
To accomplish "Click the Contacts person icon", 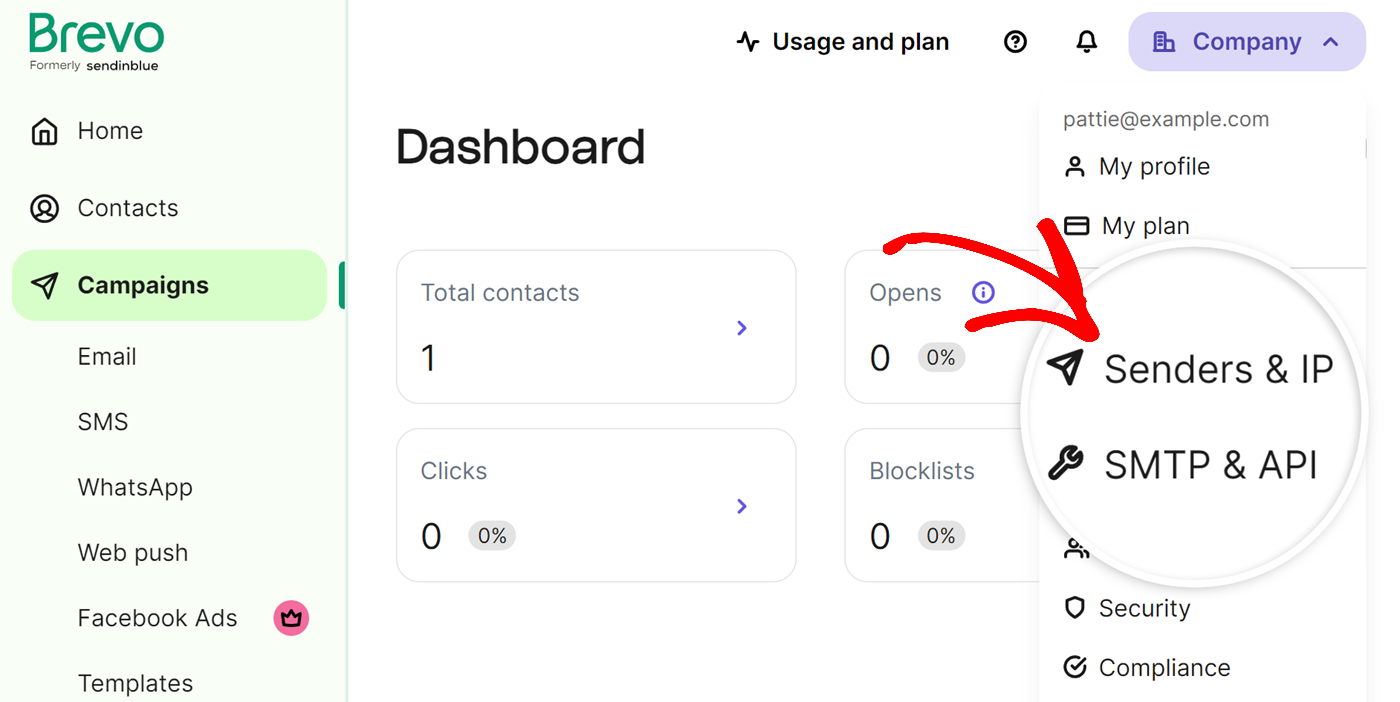I will tap(45, 208).
